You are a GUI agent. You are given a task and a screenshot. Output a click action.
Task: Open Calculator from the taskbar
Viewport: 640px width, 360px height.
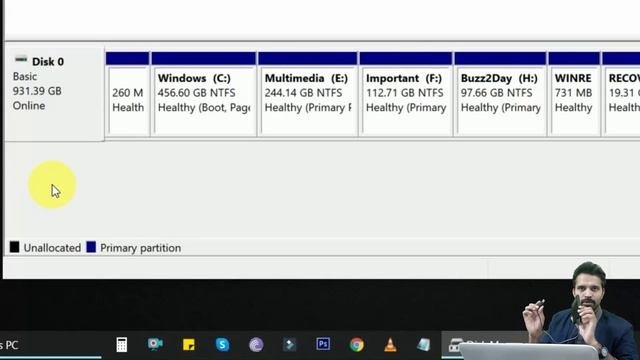122,344
